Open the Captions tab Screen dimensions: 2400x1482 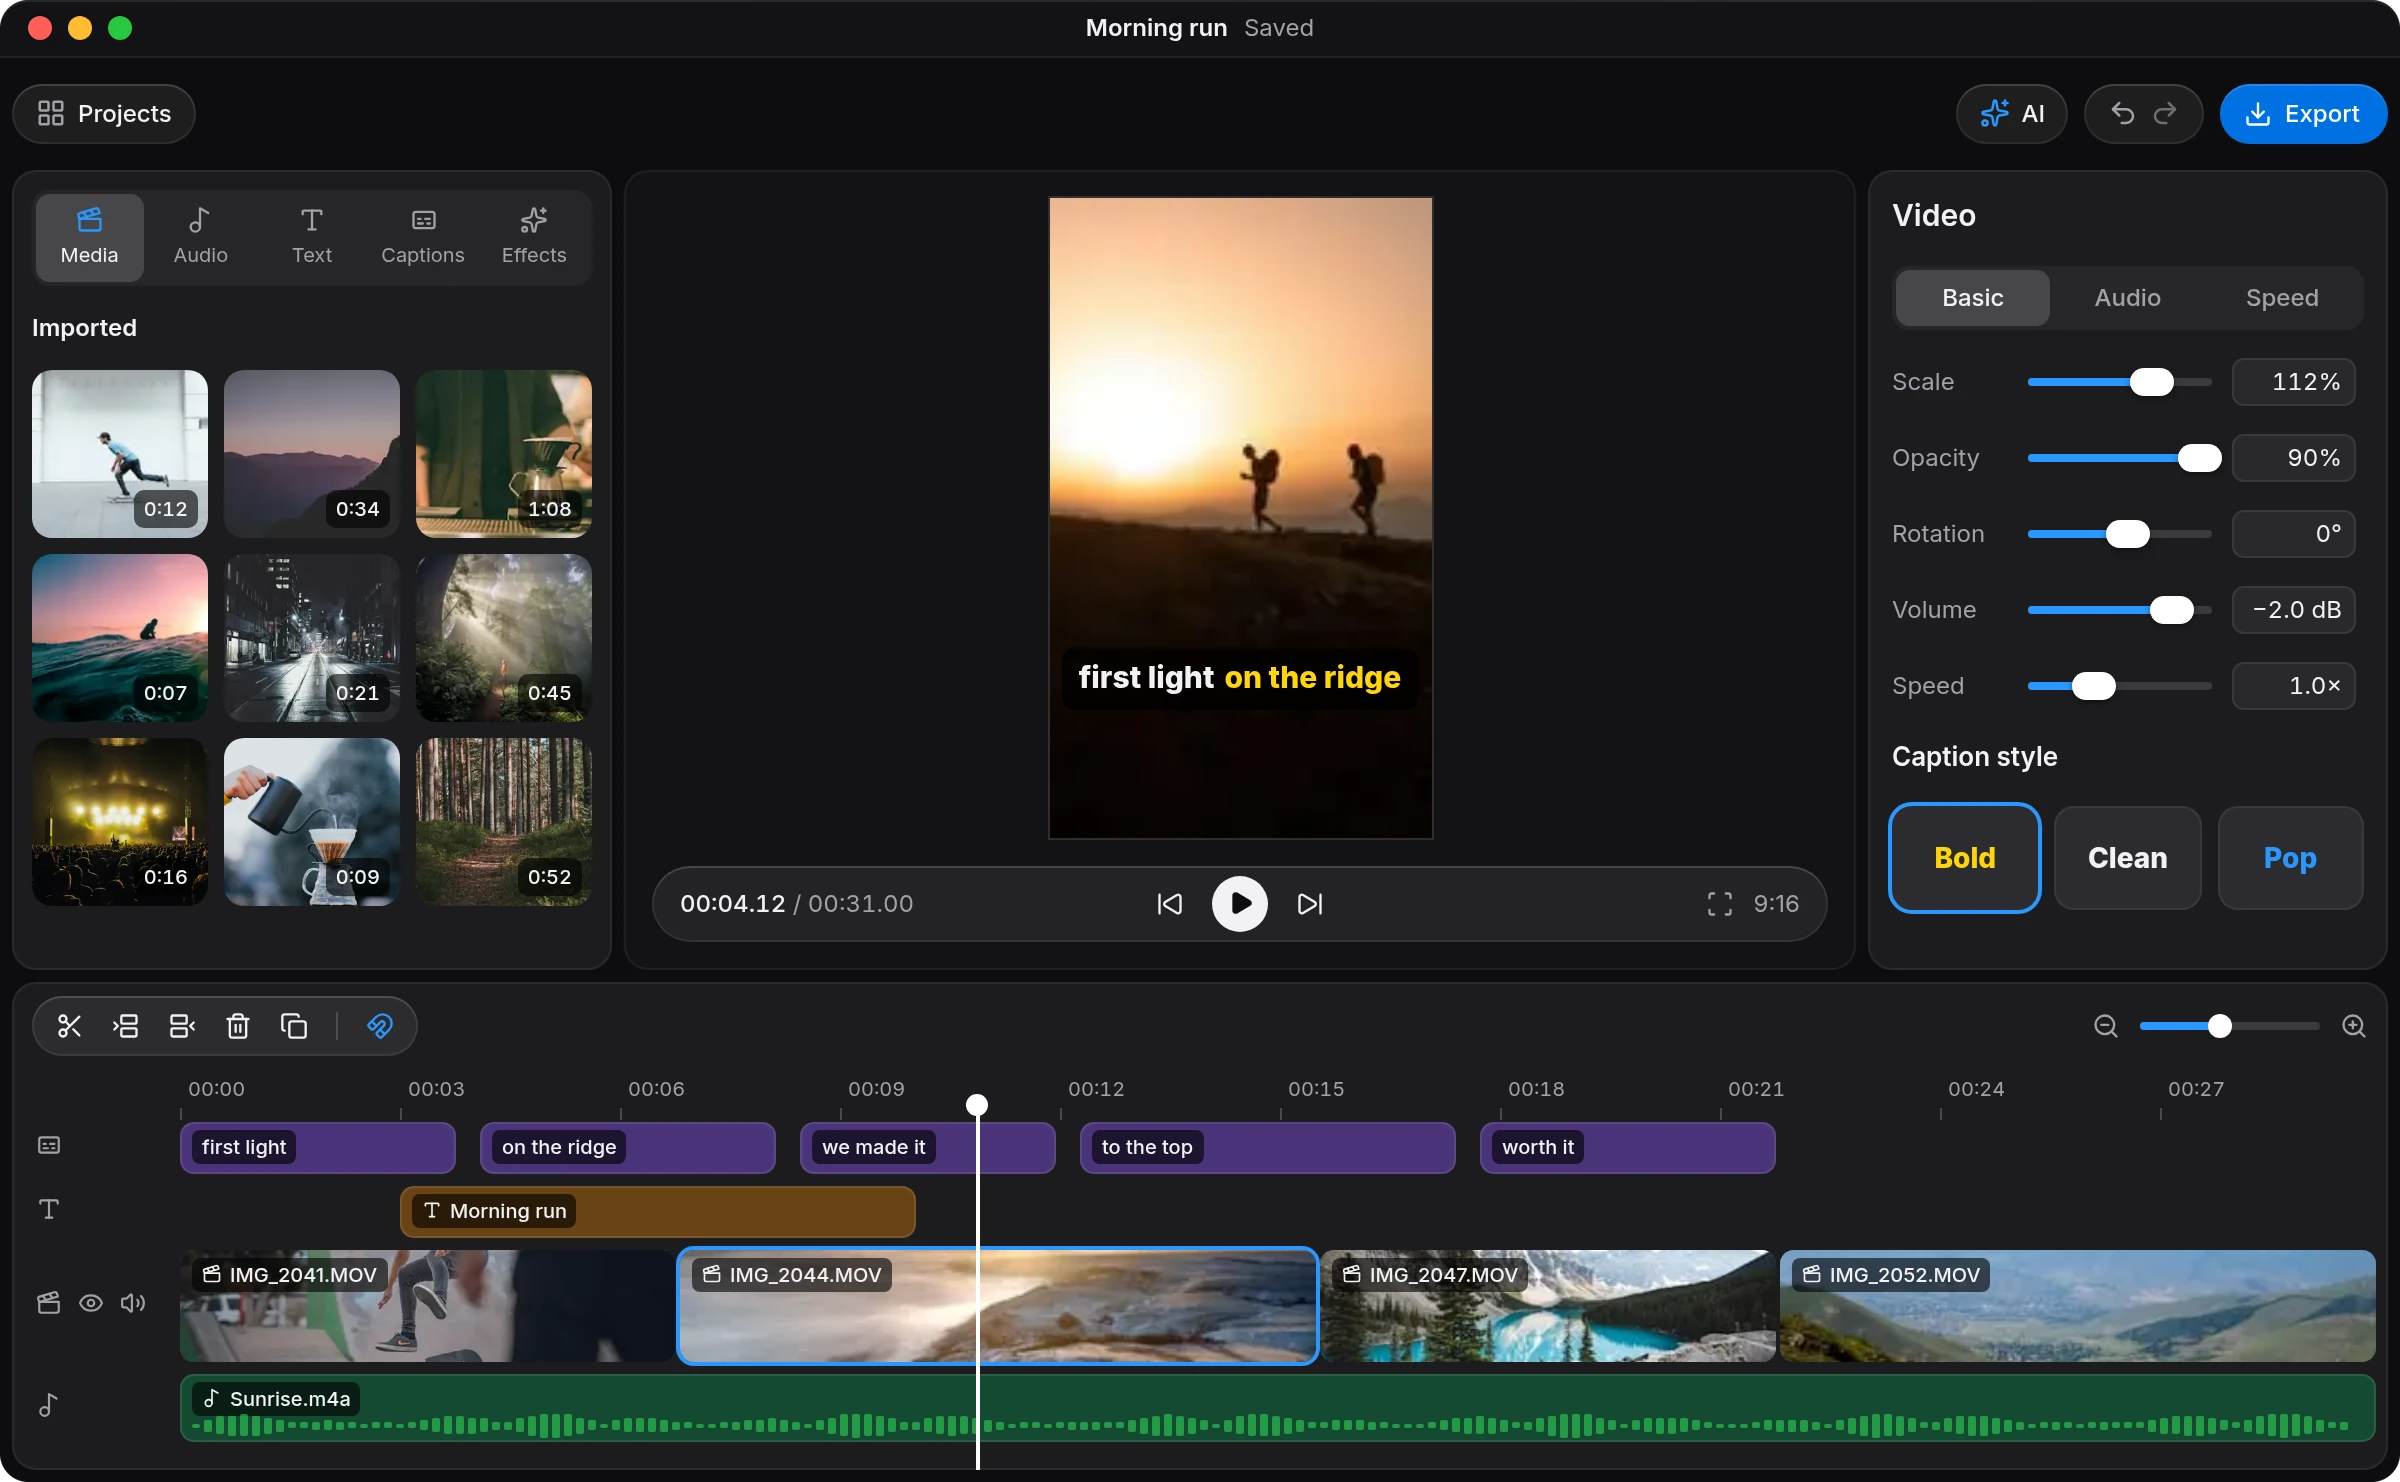click(423, 237)
